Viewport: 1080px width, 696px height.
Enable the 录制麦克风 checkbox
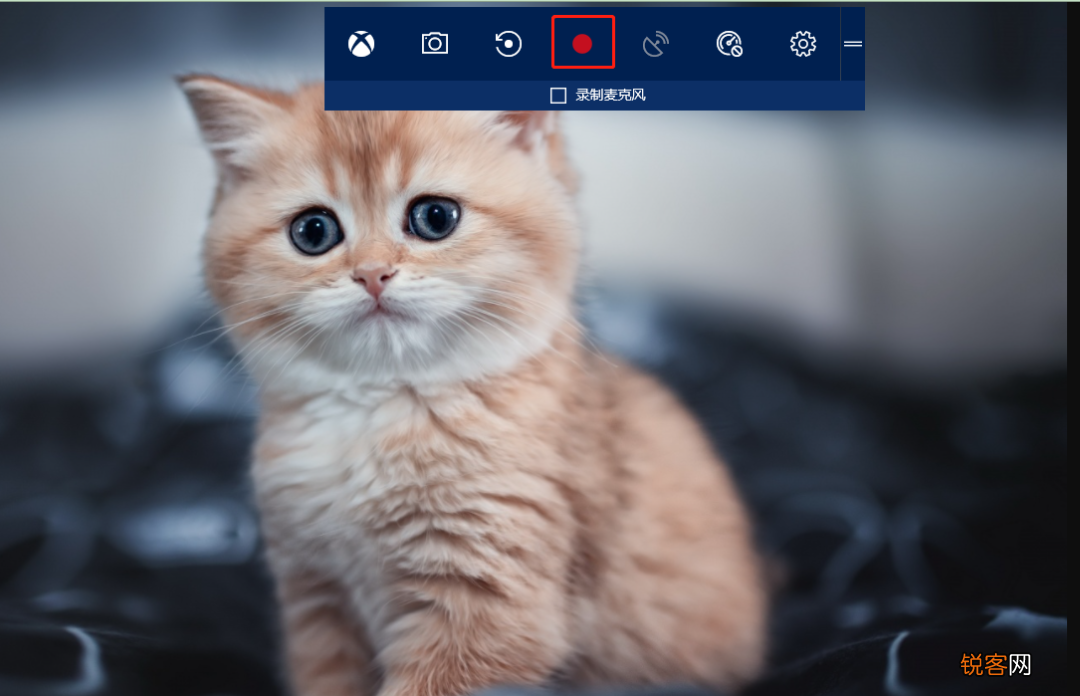pyautogui.click(x=558, y=95)
